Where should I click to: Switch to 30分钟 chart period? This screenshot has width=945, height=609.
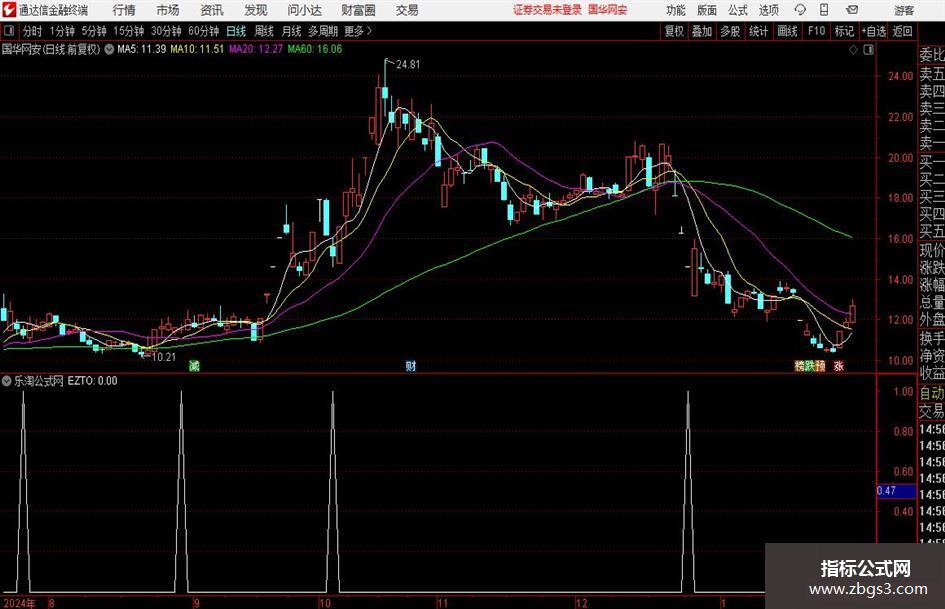[166, 31]
